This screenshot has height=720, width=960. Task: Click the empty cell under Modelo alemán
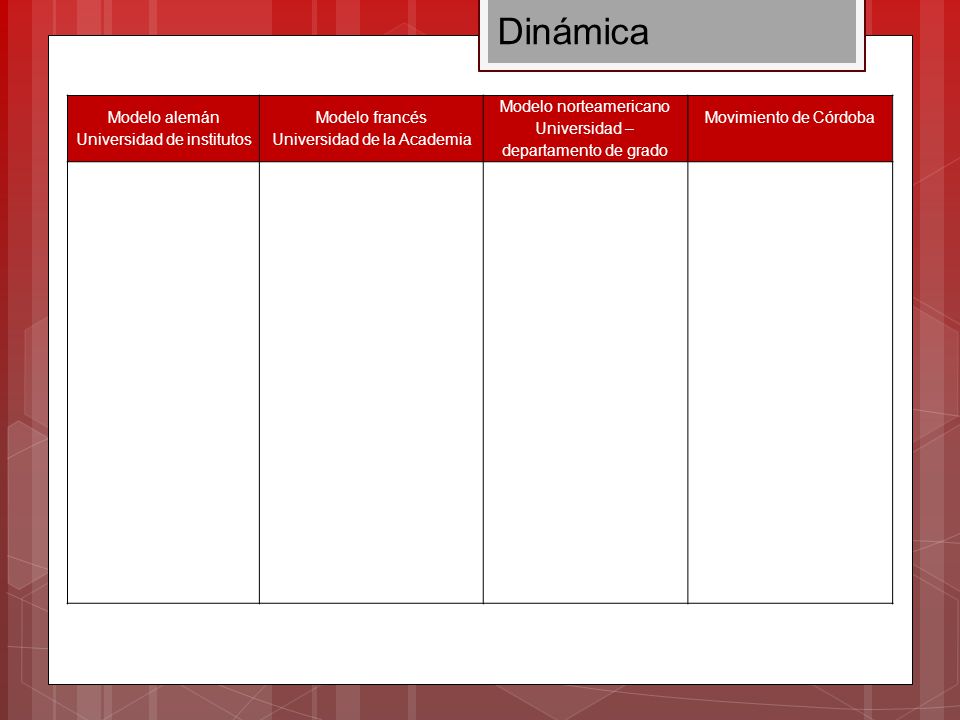[163, 383]
